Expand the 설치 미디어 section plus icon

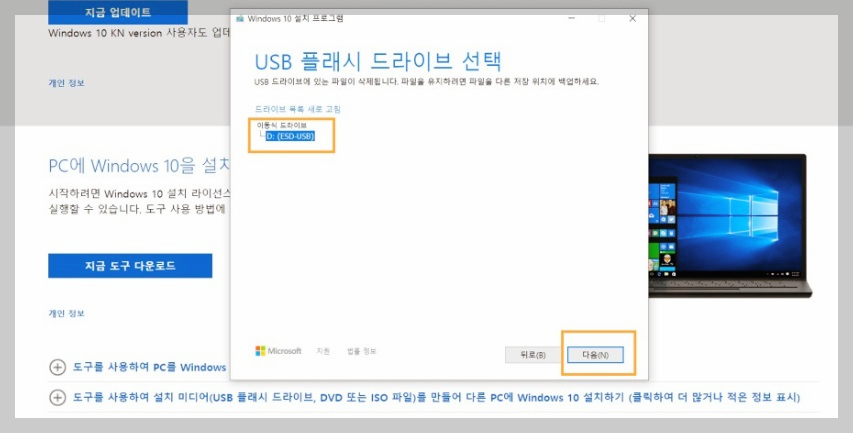click(x=57, y=398)
